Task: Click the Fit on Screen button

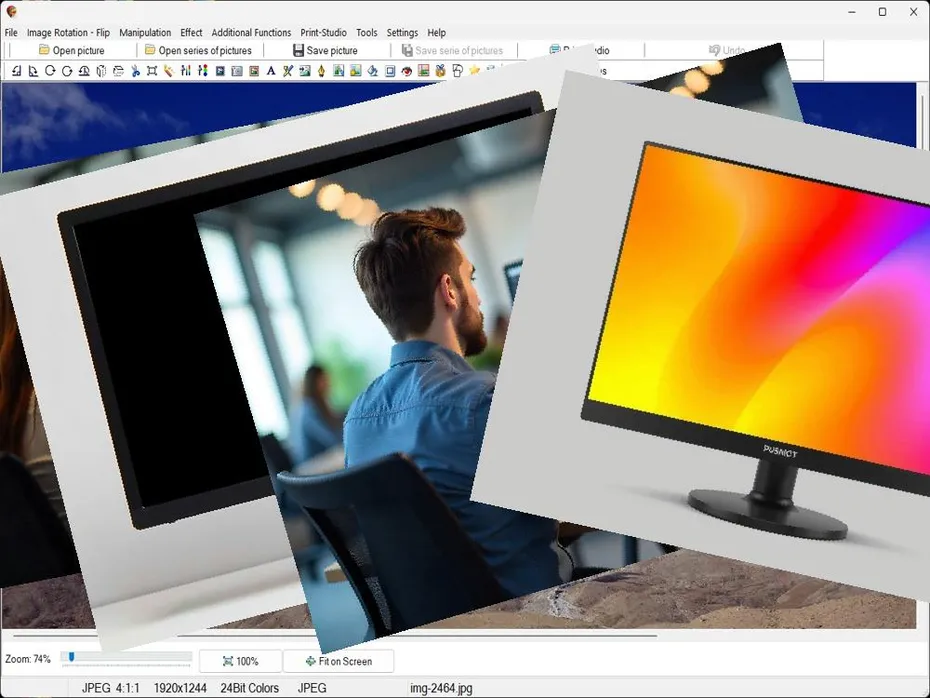Action: coord(339,661)
